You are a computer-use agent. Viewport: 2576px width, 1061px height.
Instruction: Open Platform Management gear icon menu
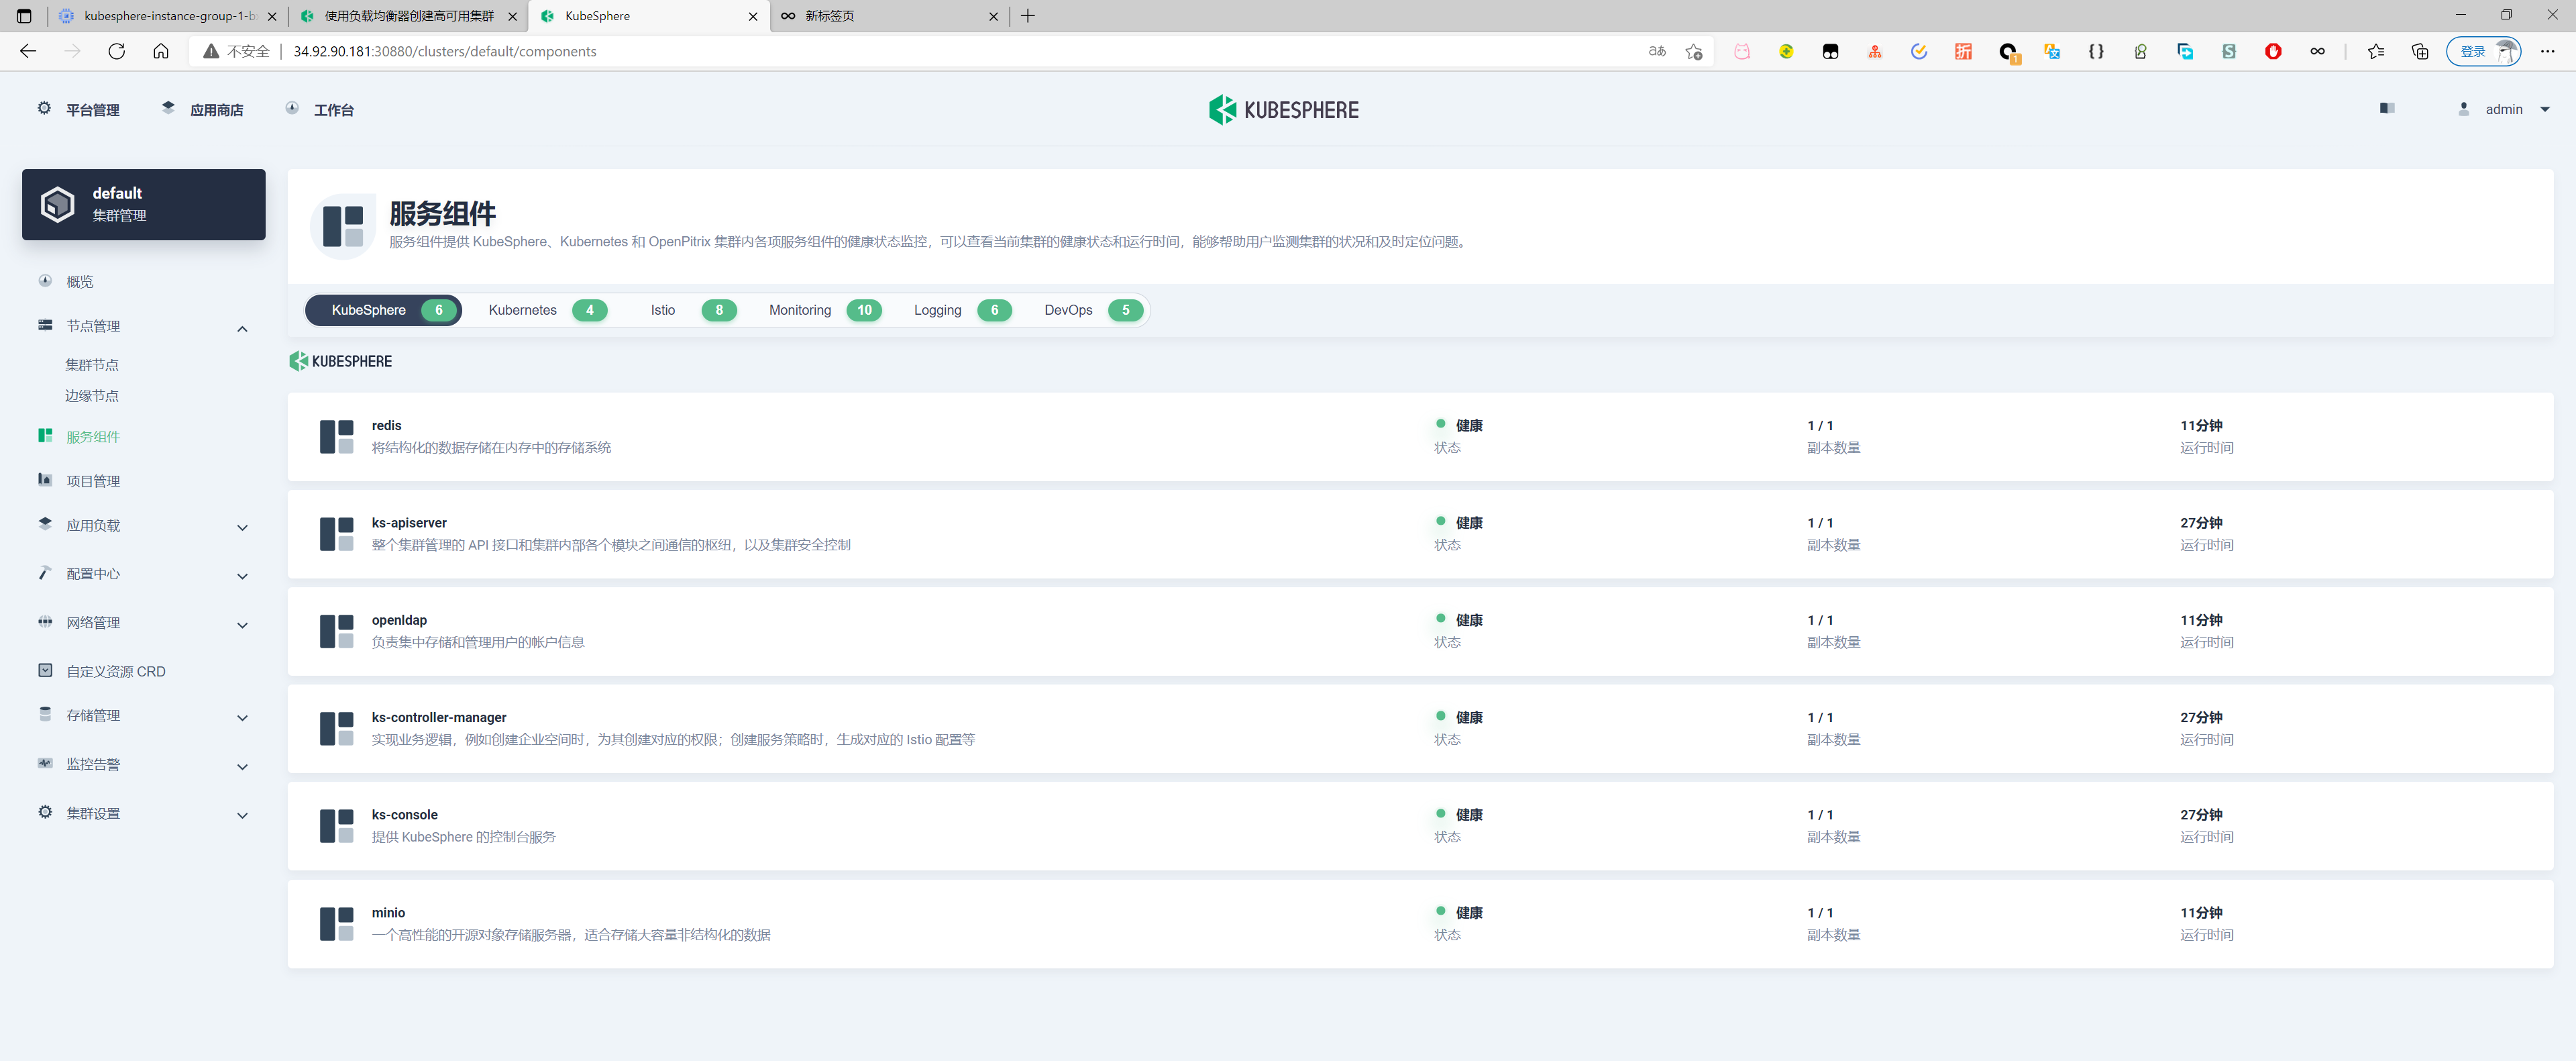[44, 108]
